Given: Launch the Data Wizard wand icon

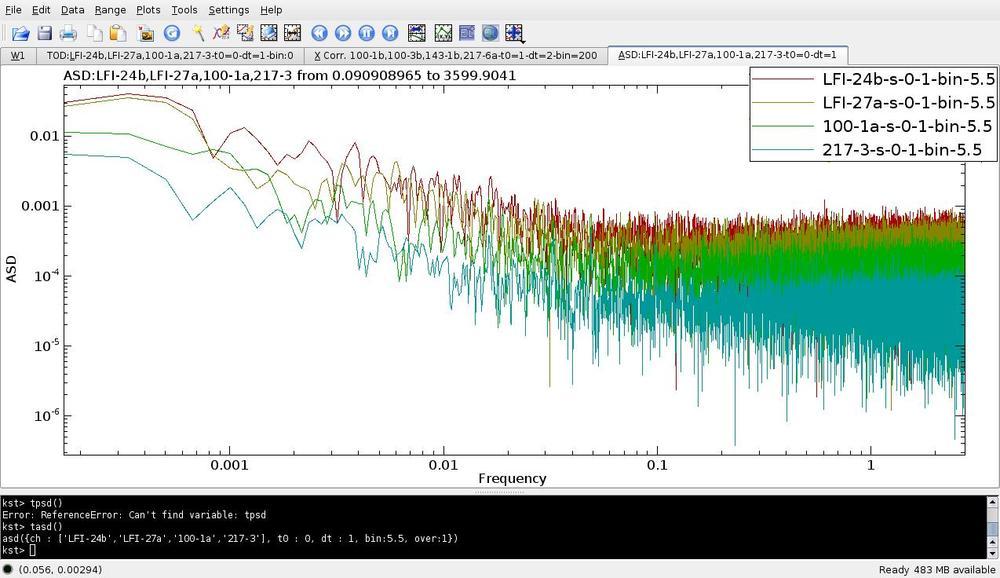Looking at the screenshot, I should pos(199,33).
